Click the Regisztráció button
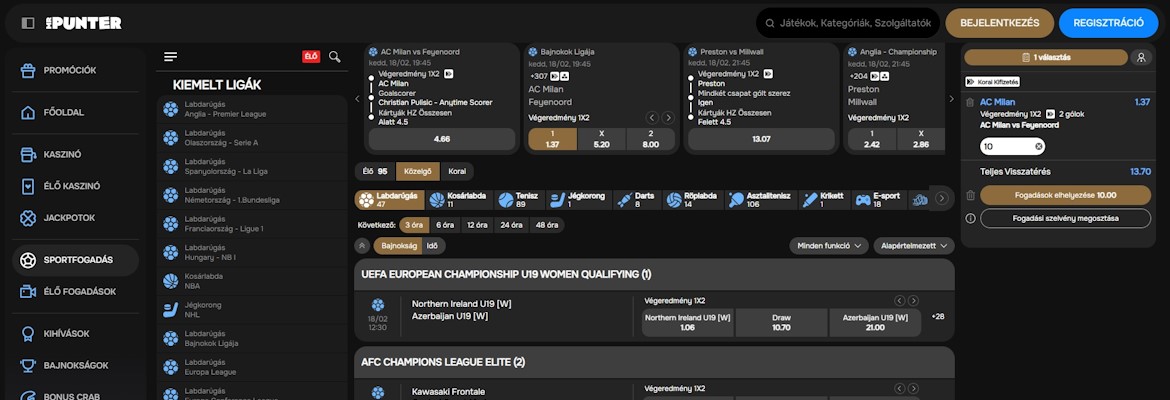 [1108, 23]
